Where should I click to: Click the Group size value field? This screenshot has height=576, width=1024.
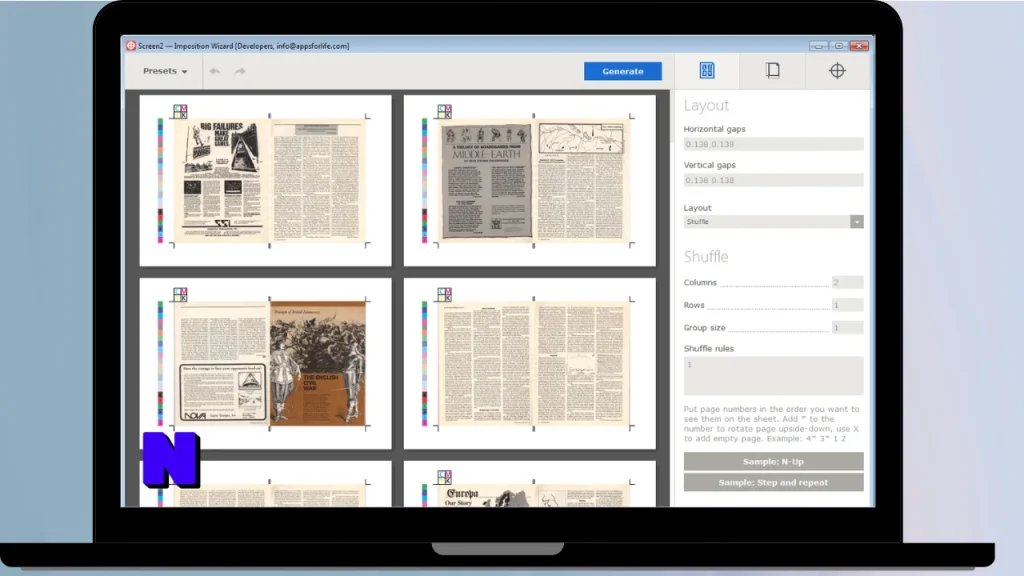(847, 328)
